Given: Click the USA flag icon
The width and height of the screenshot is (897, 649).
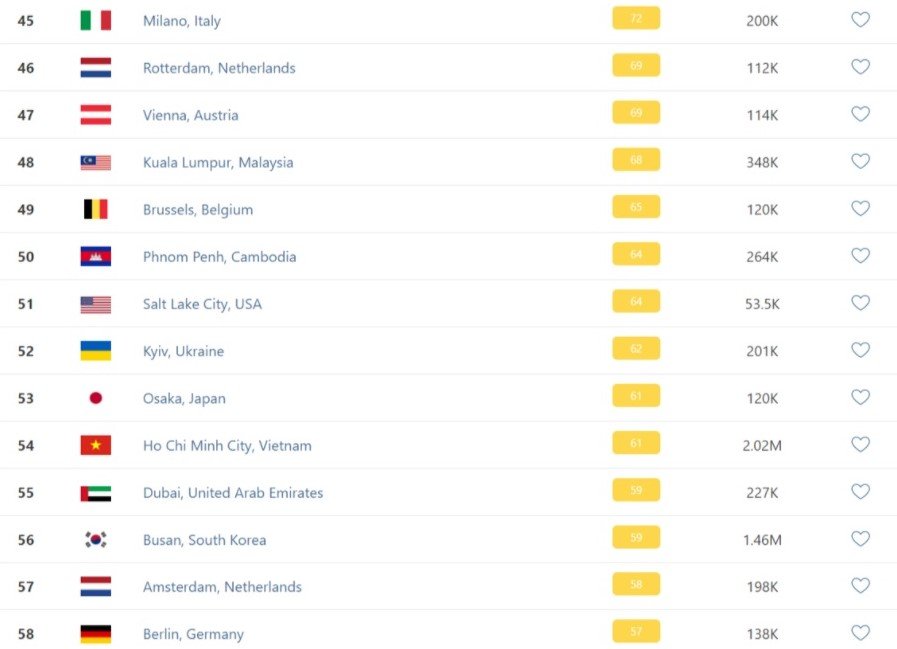Looking at the screenshot, I should (96, 304).
